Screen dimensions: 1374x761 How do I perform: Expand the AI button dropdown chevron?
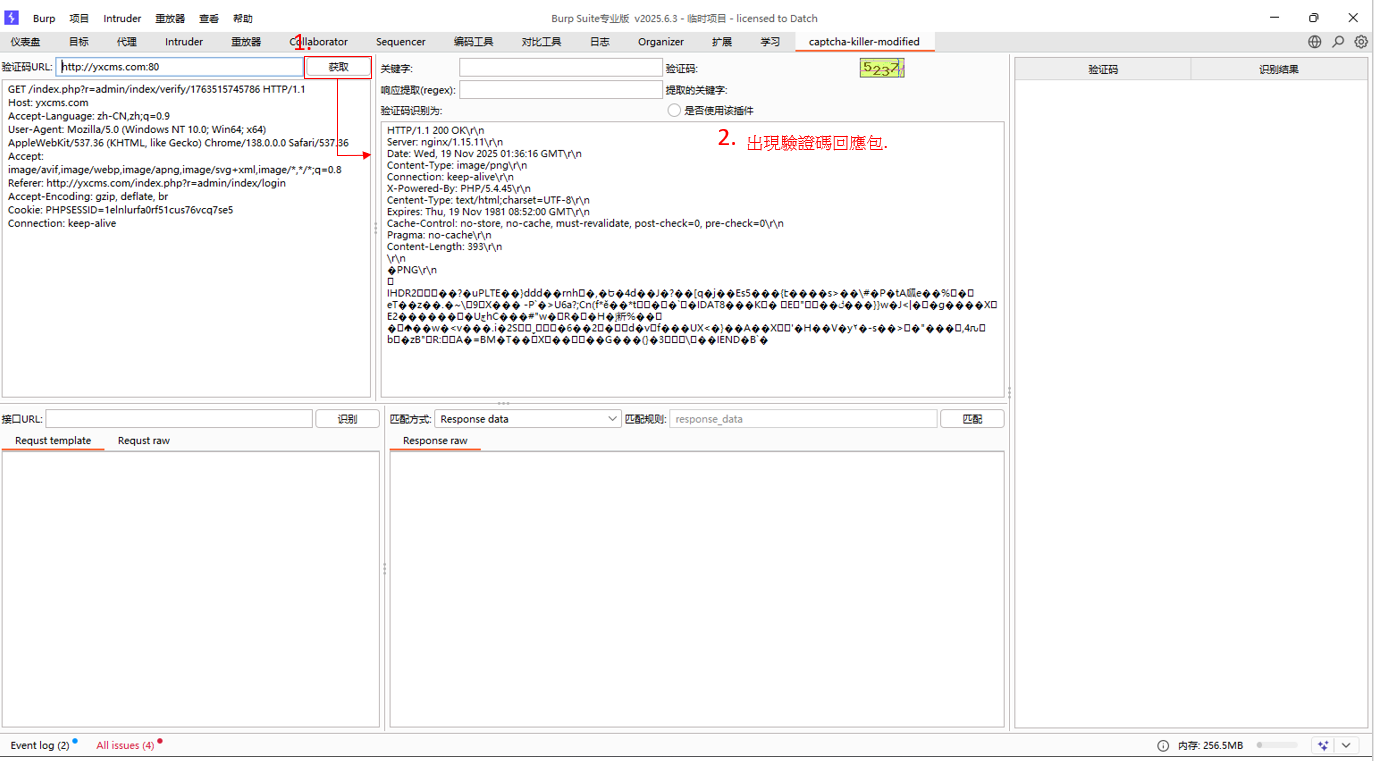[x=1347, y=745]
